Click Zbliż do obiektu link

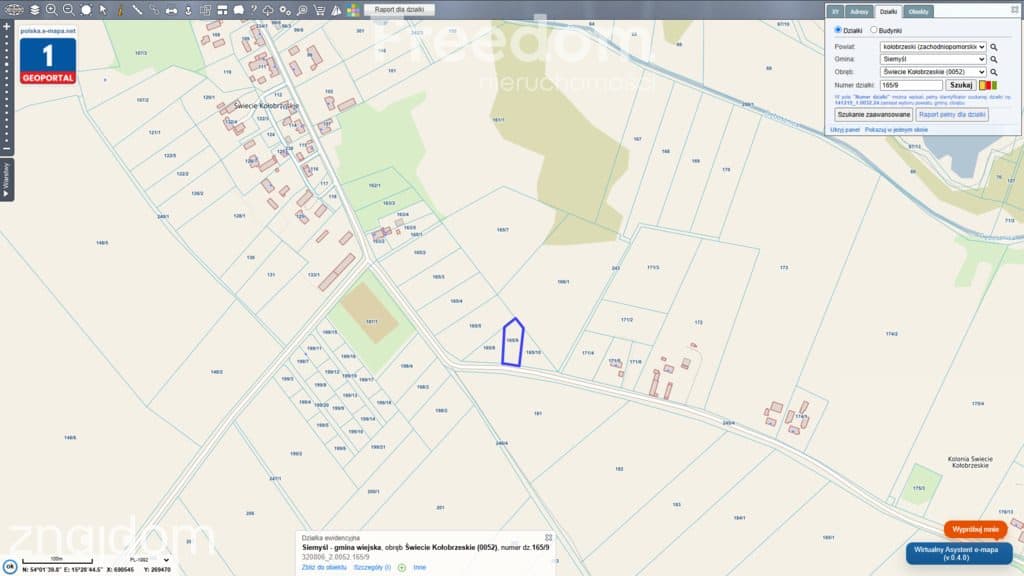click(324, 568)
